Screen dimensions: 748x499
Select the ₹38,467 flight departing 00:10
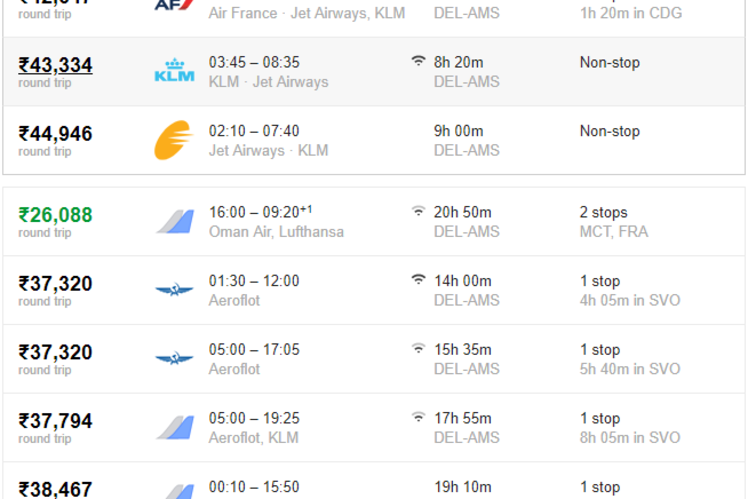pos(374,481)
